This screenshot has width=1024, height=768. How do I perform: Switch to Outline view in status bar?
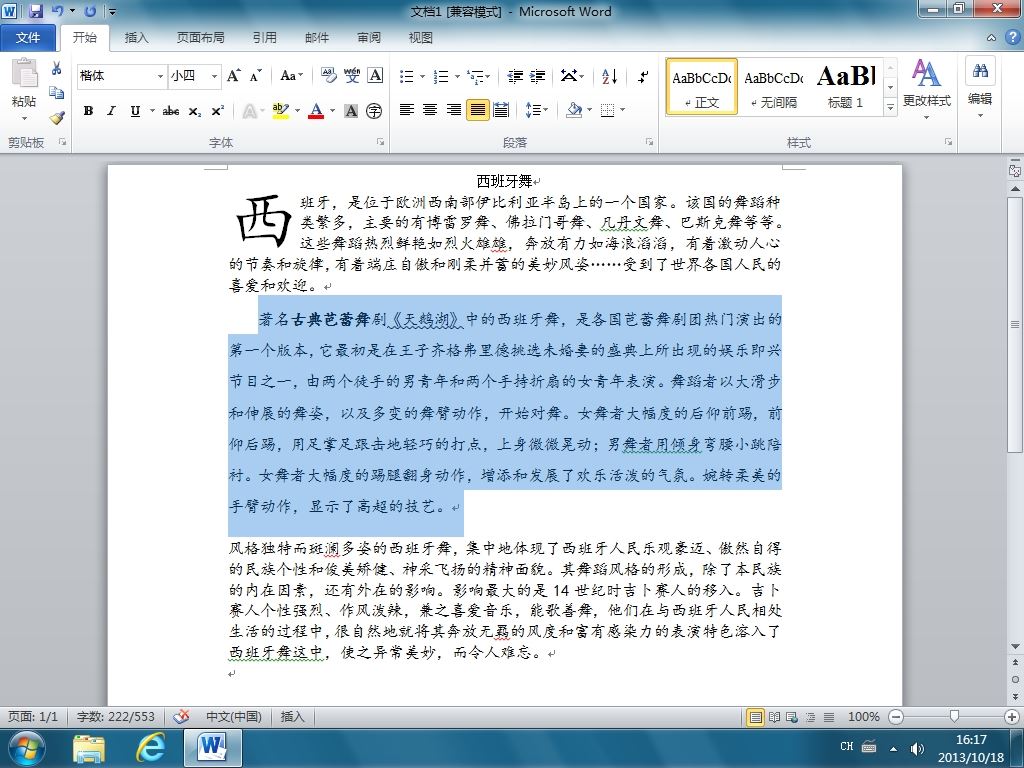[810, 717]
